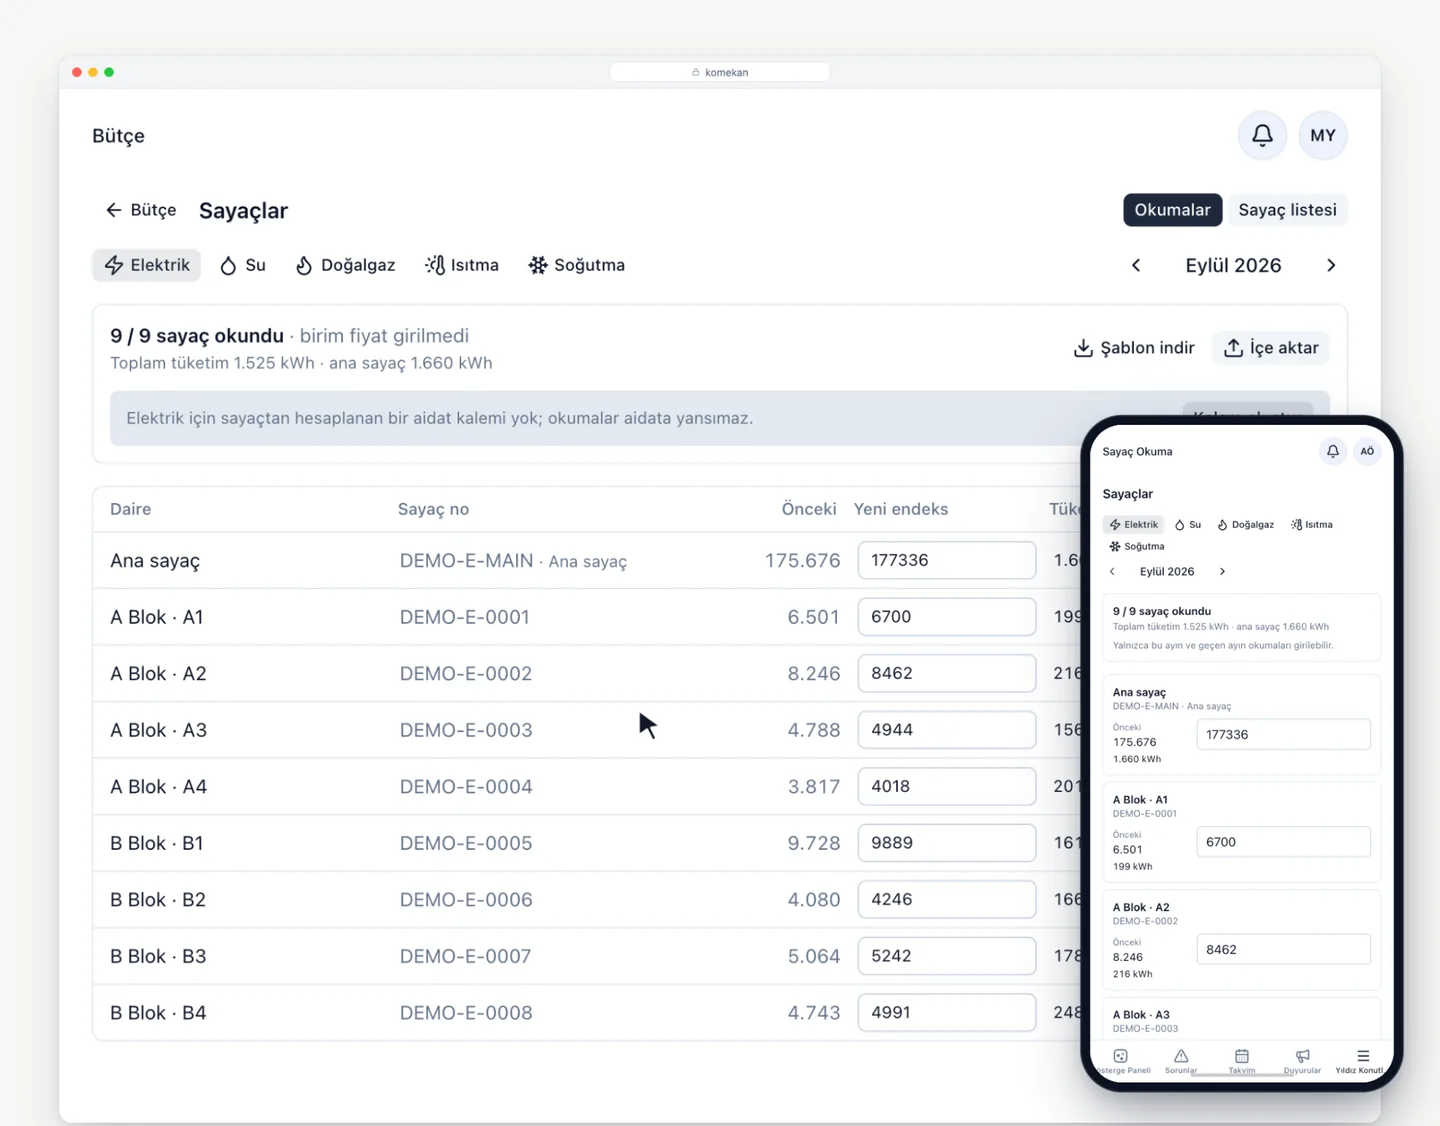1440x1126 pixels.
Task: Edit B Blok · B2 index field 4246
Action: (946, 899)
